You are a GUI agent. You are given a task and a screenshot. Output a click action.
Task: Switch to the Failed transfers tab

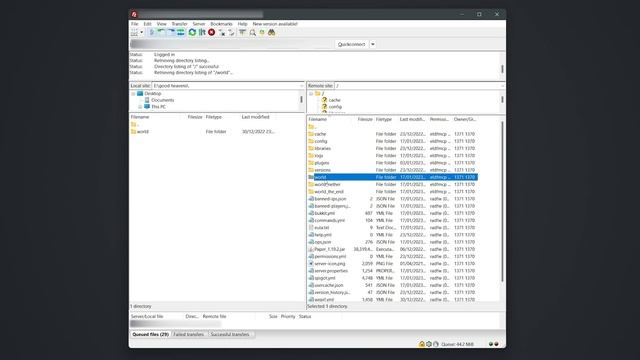coord(189,334)
